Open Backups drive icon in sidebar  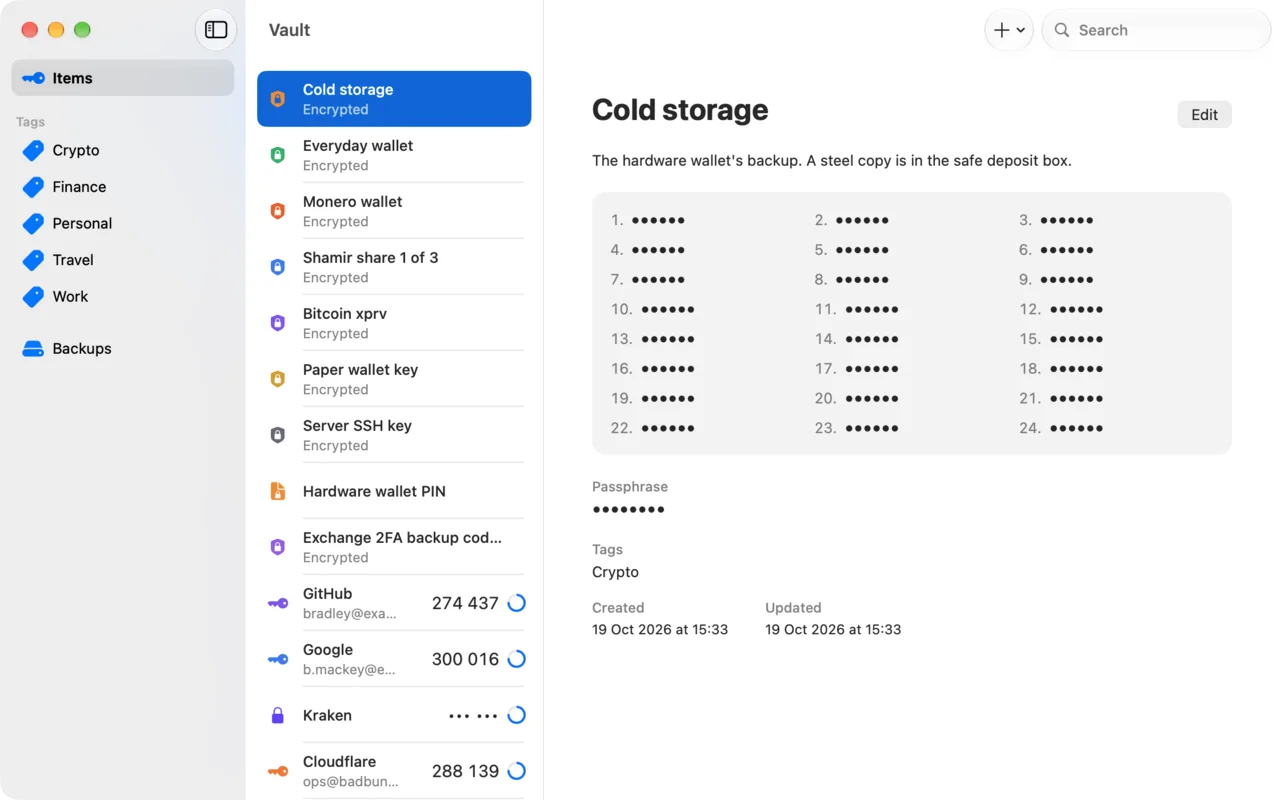click(33, 349)
